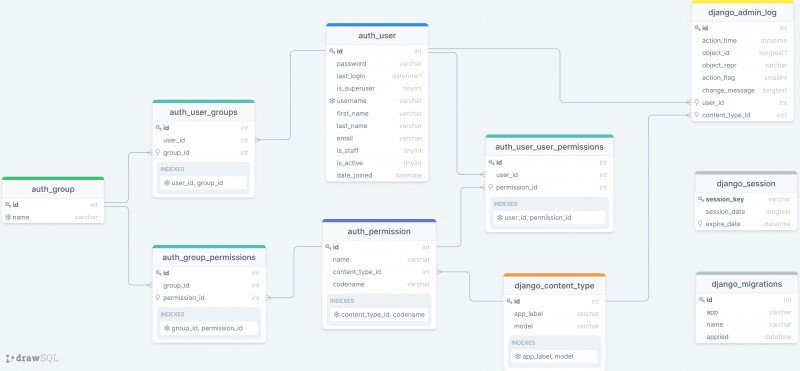Select the password column in auth_user

pos(377,64)
